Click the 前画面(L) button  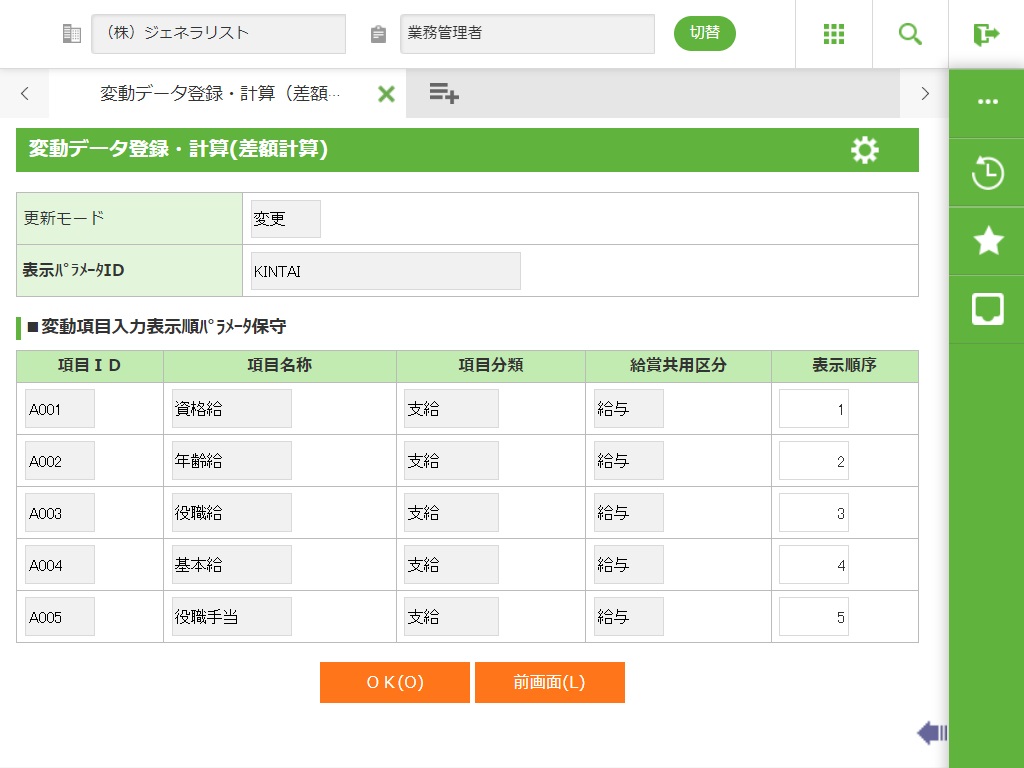pyautogui.click(x=550, y=682)
